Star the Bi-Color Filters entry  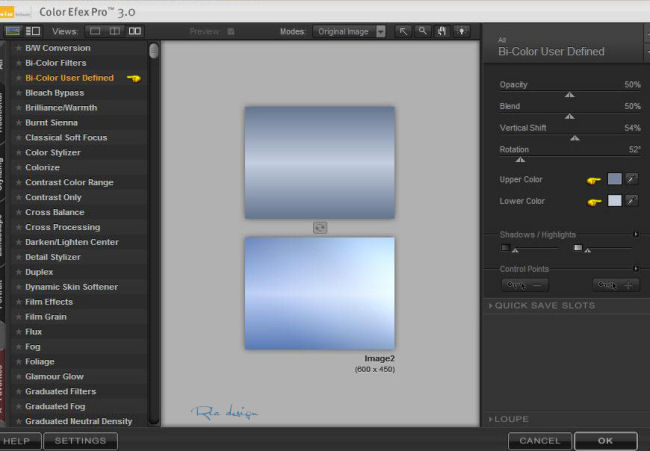19,63
